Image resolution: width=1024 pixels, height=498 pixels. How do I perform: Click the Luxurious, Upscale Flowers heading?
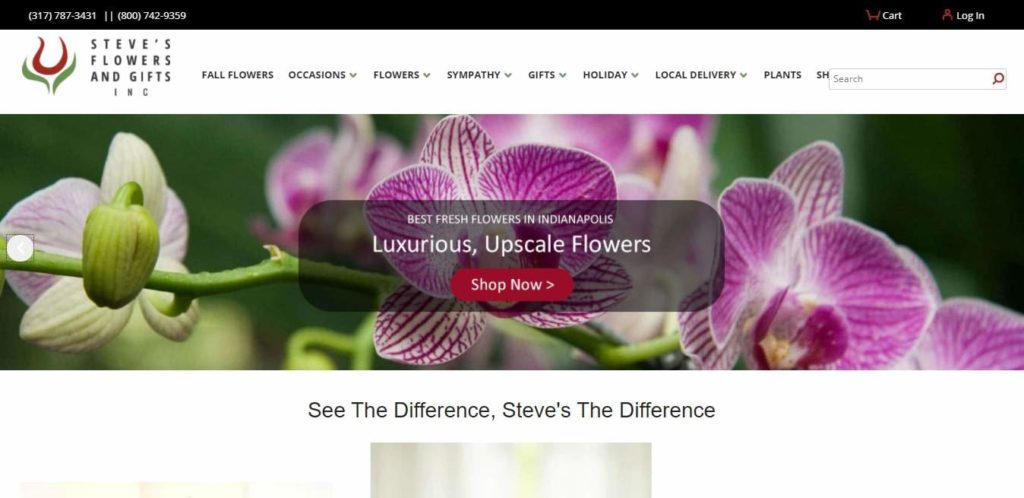click(x=511, y=245)
